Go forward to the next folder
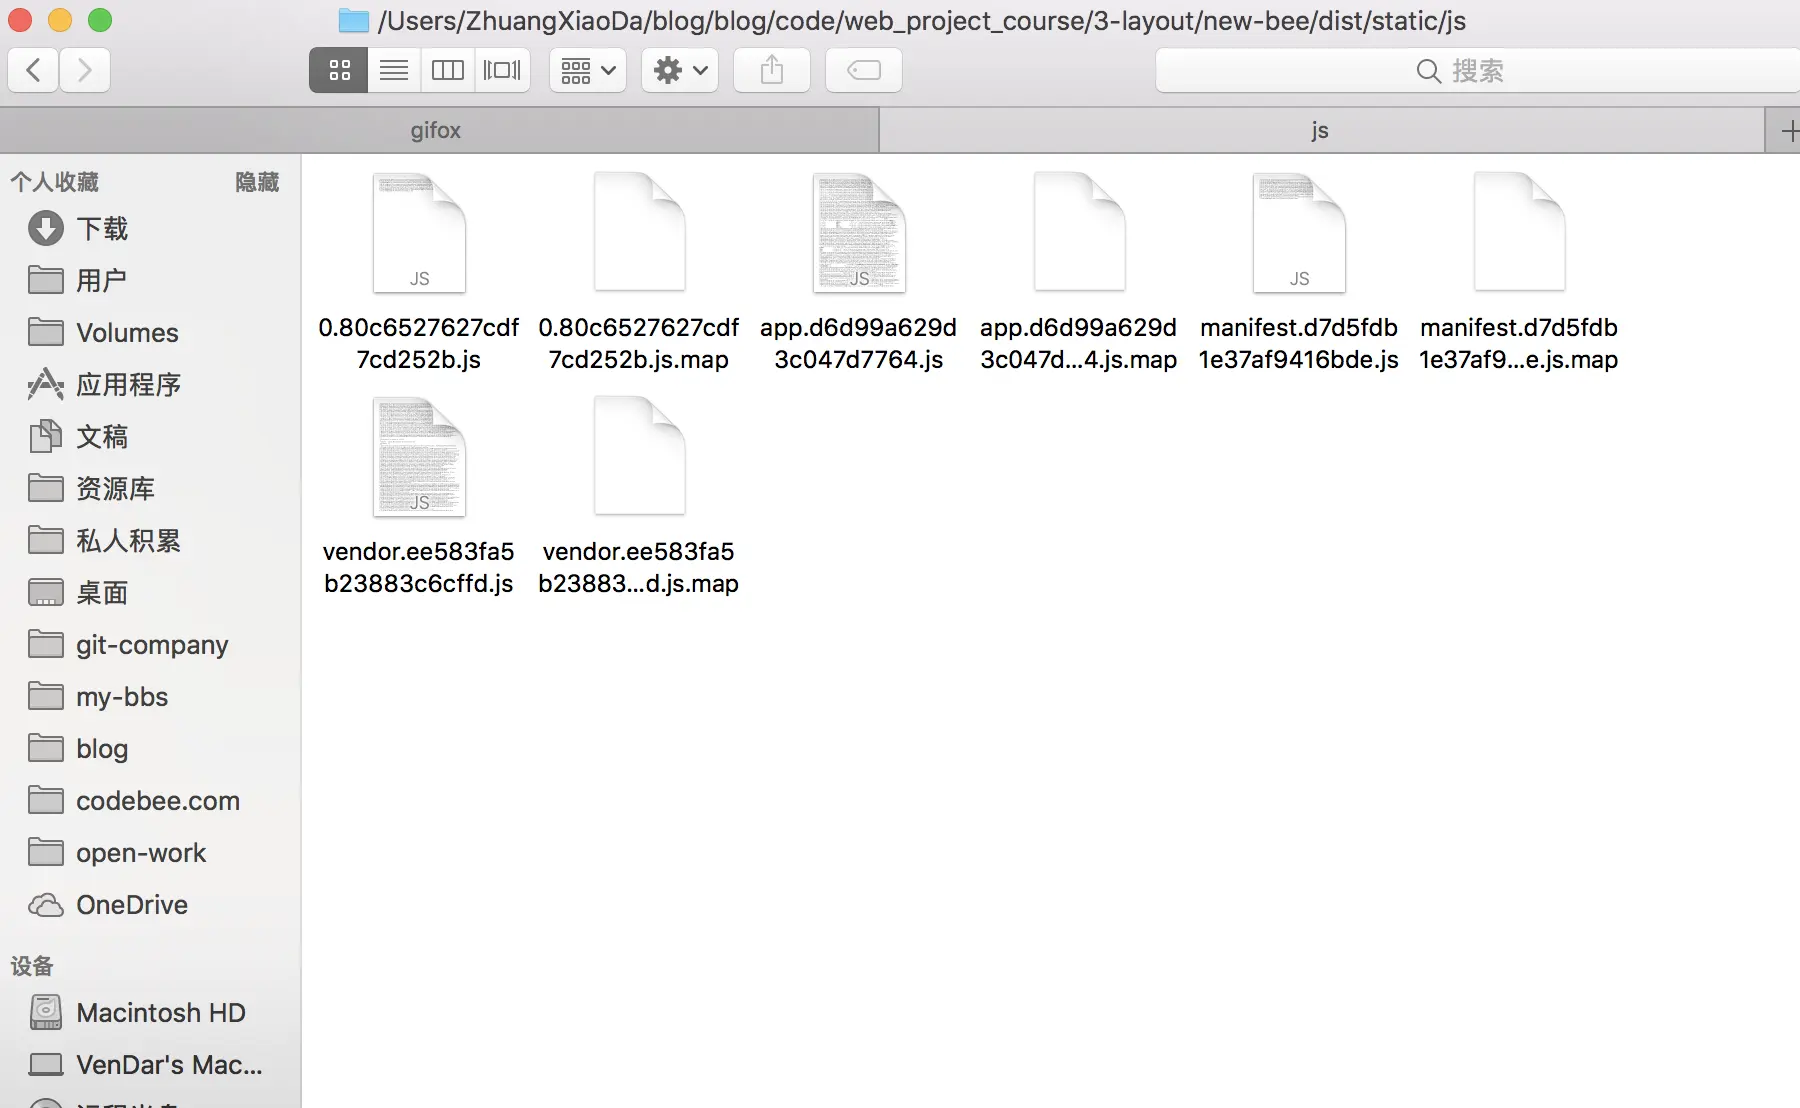 (85, 70)
